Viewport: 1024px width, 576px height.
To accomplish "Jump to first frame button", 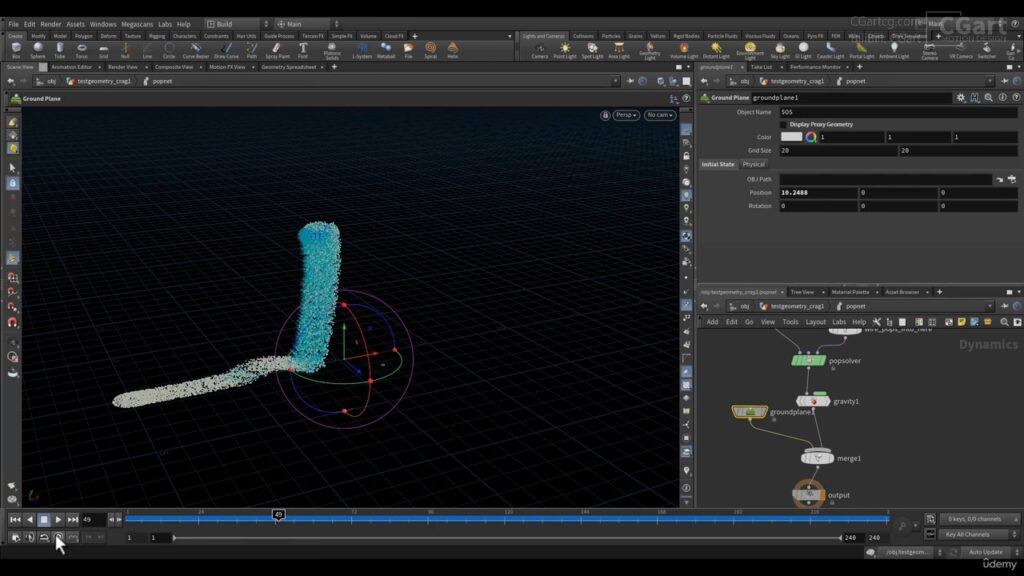I will [15, 520].
